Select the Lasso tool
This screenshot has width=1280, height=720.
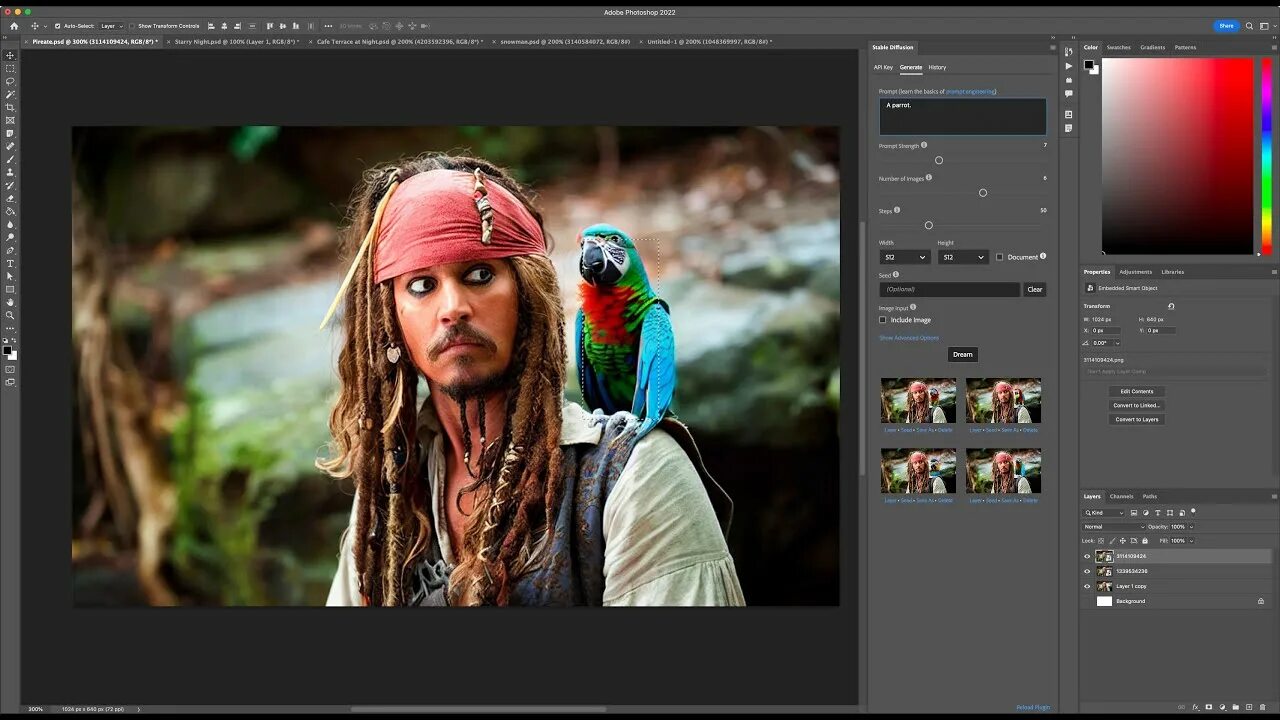pyautogui.click(x=11, y=82)
